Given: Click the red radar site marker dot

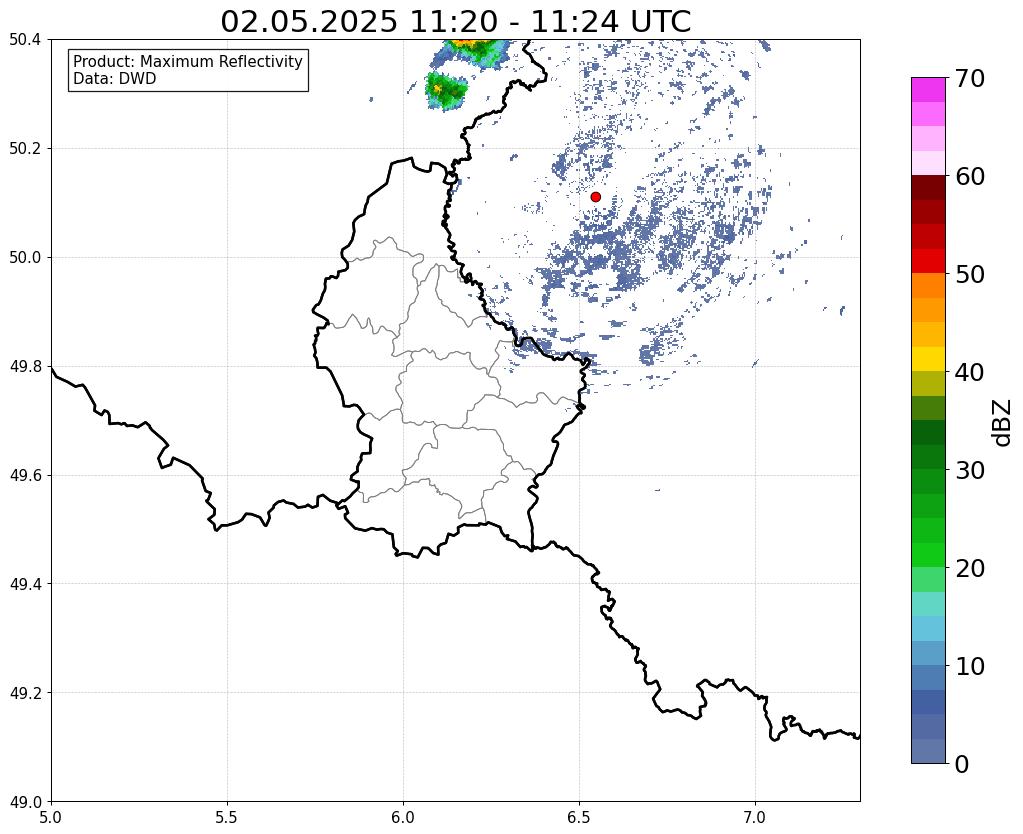Looking at the screenshot, I should coord(595,196).
